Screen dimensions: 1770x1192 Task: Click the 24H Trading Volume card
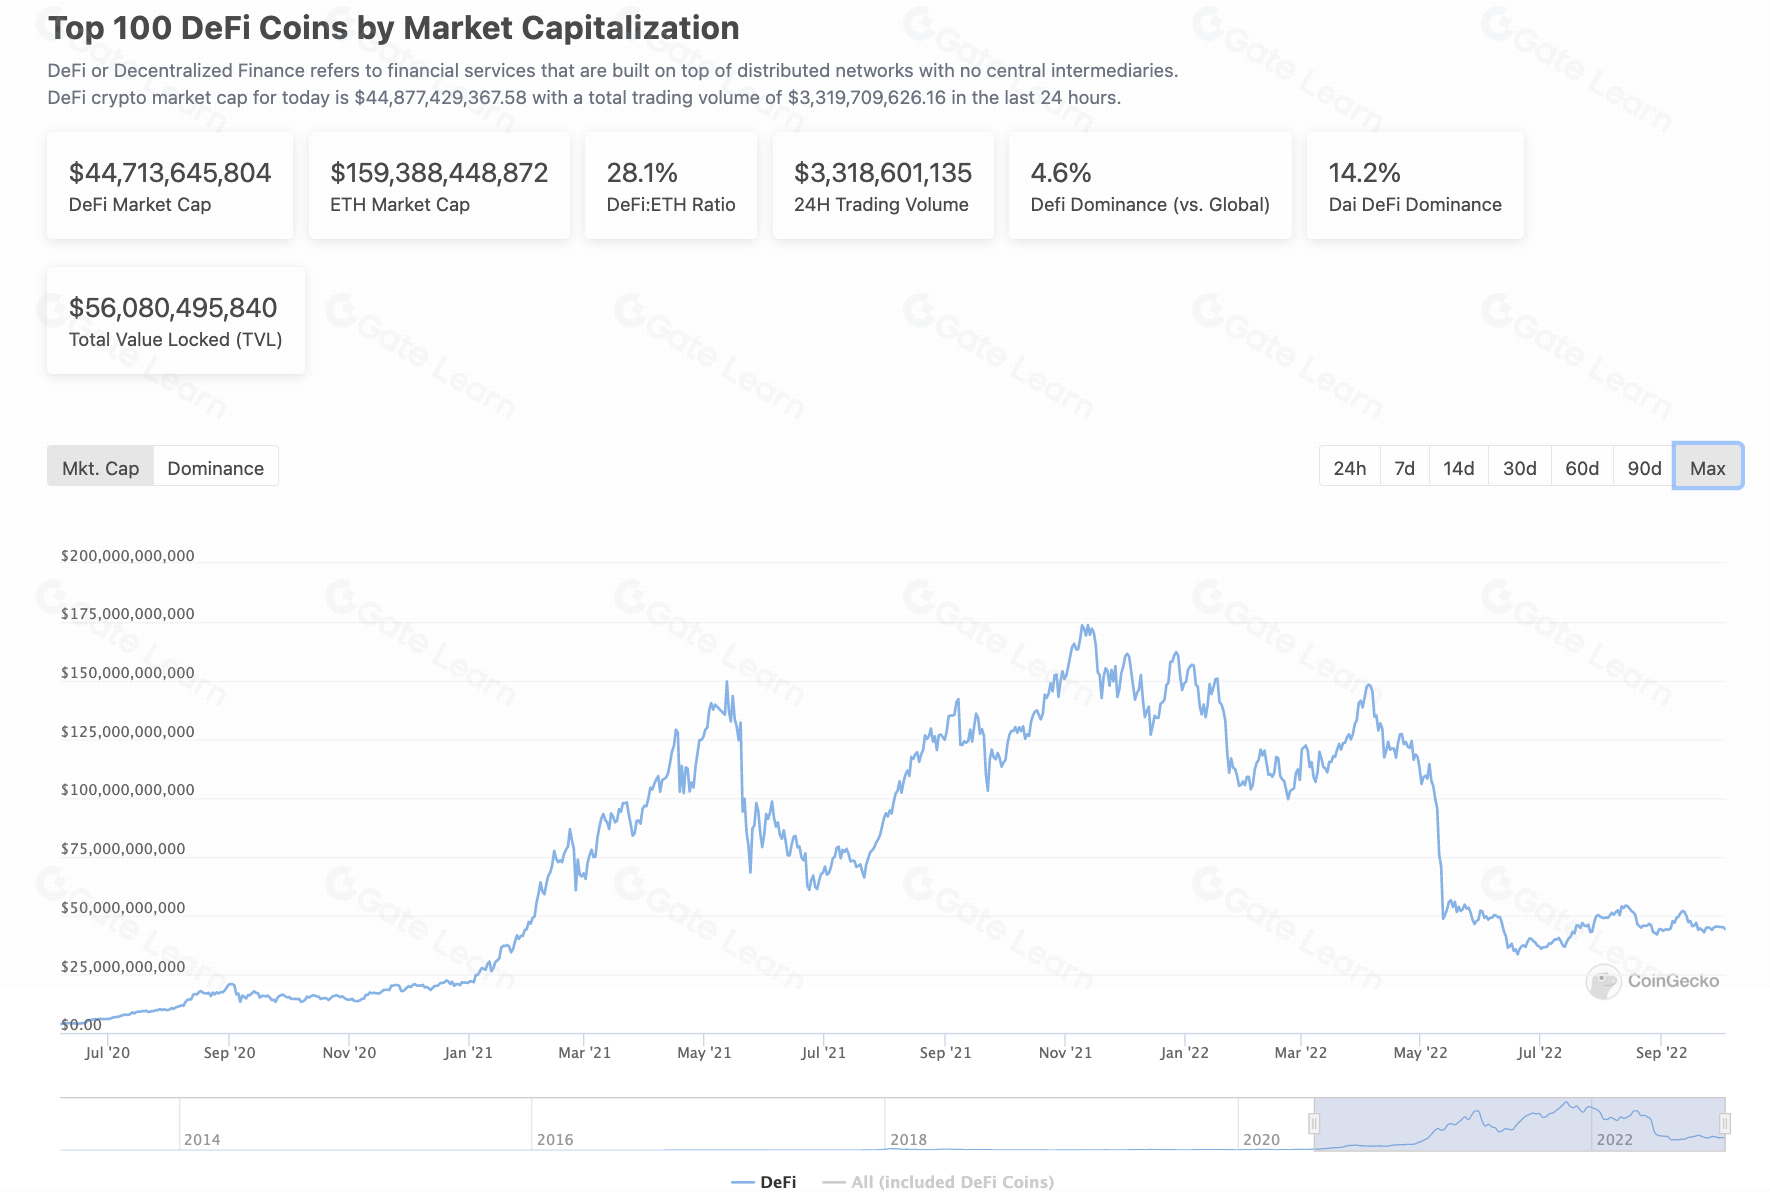(882, 186)
